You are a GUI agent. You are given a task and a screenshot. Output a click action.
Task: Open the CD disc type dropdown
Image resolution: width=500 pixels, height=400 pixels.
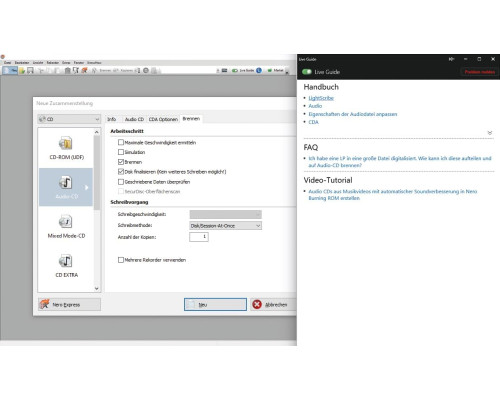point(69,119)
